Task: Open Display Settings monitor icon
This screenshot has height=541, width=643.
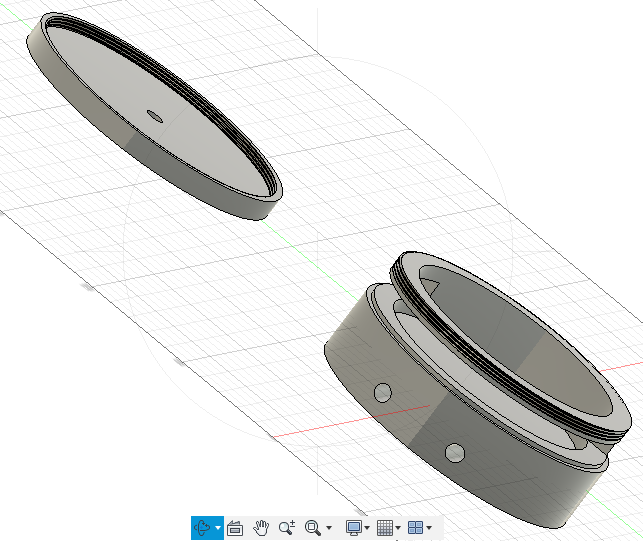Action: pos(354,527)
